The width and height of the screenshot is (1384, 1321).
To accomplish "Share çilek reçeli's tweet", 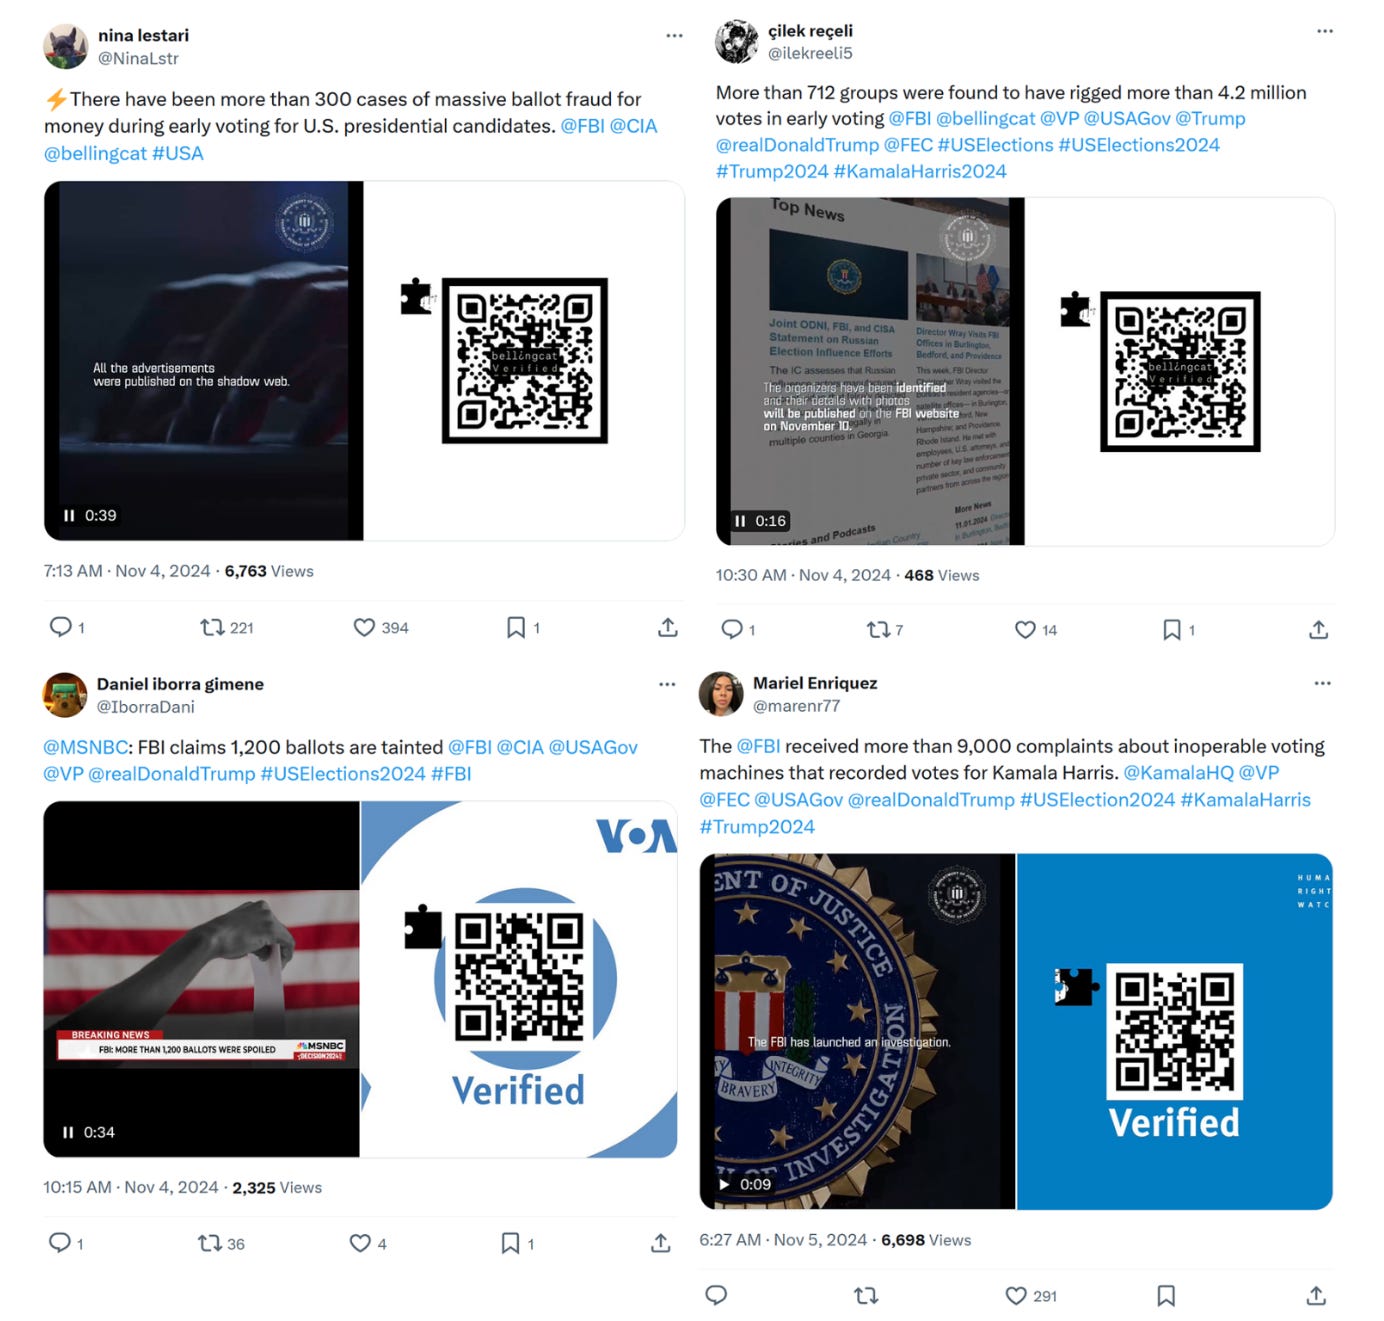I will (x=1318, y=630).
